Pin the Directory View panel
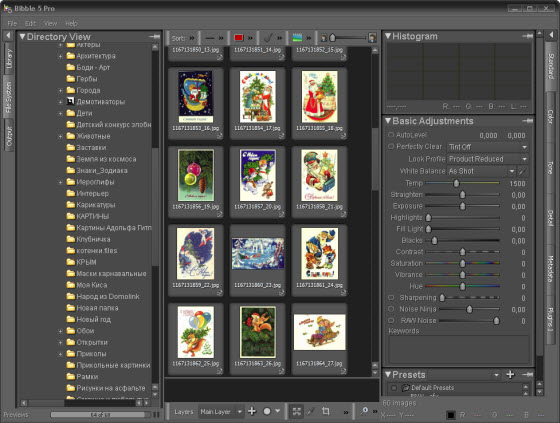The image size is (560, 423). pyautogui.click(x=154, y=36)
